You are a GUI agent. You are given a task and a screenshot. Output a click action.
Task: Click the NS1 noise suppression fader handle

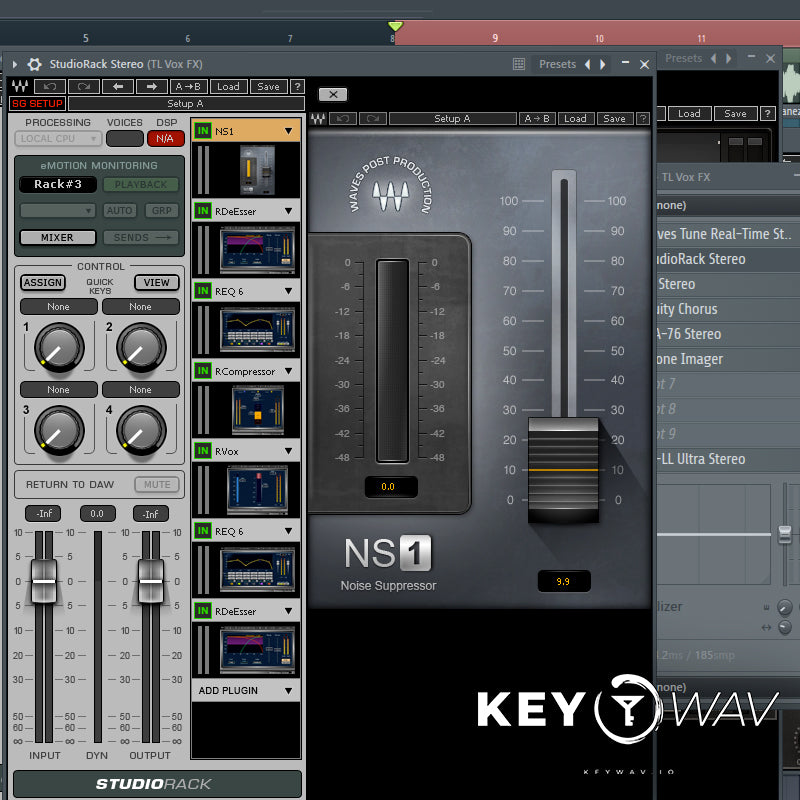pos(563,469)
